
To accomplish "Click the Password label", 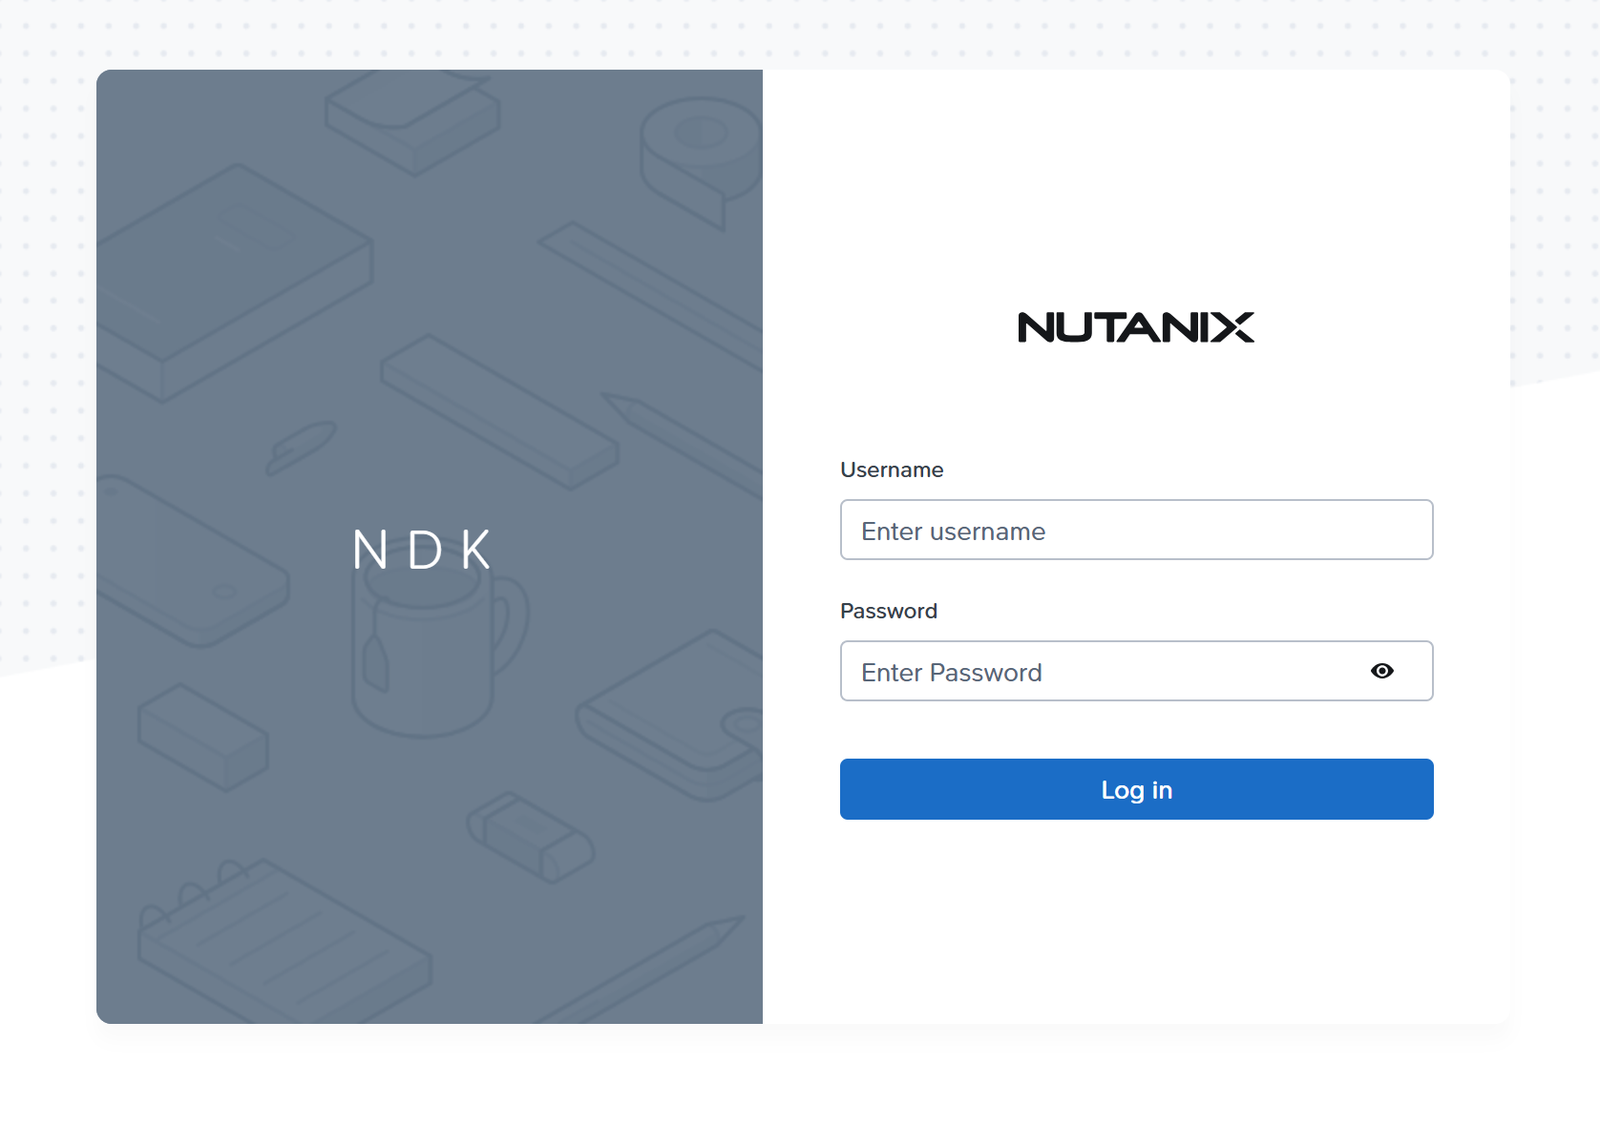I will [x=889, y=611].
